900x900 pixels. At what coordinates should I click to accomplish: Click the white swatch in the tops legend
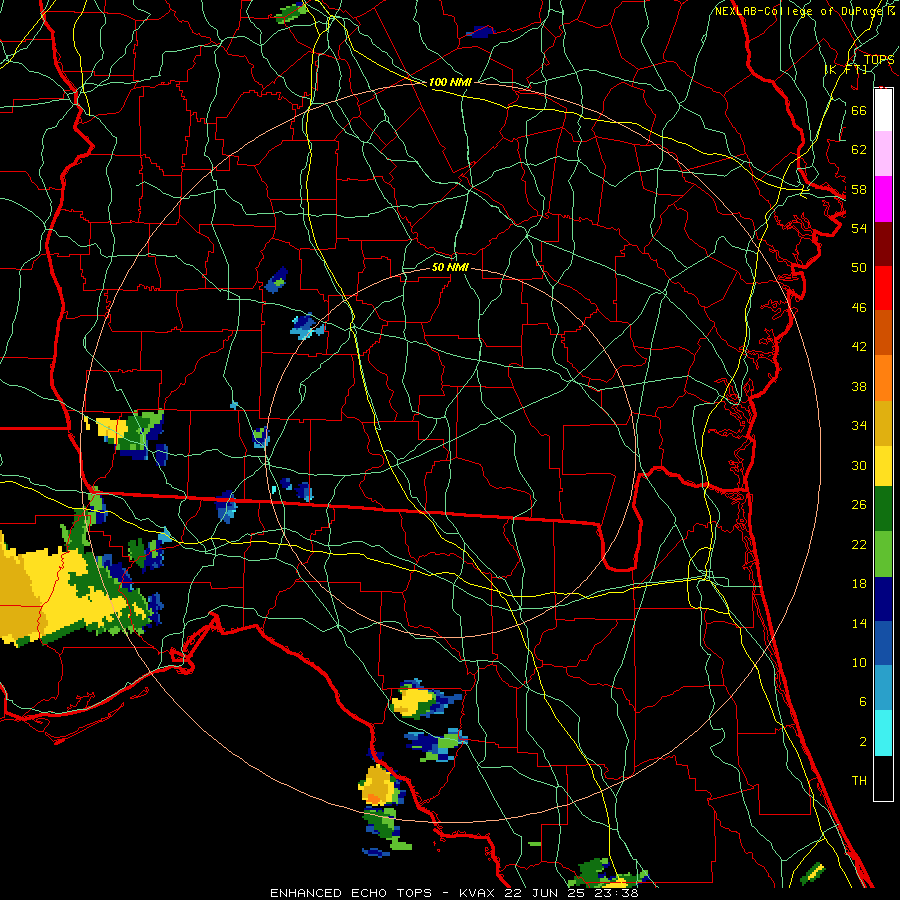pos(883,110)
